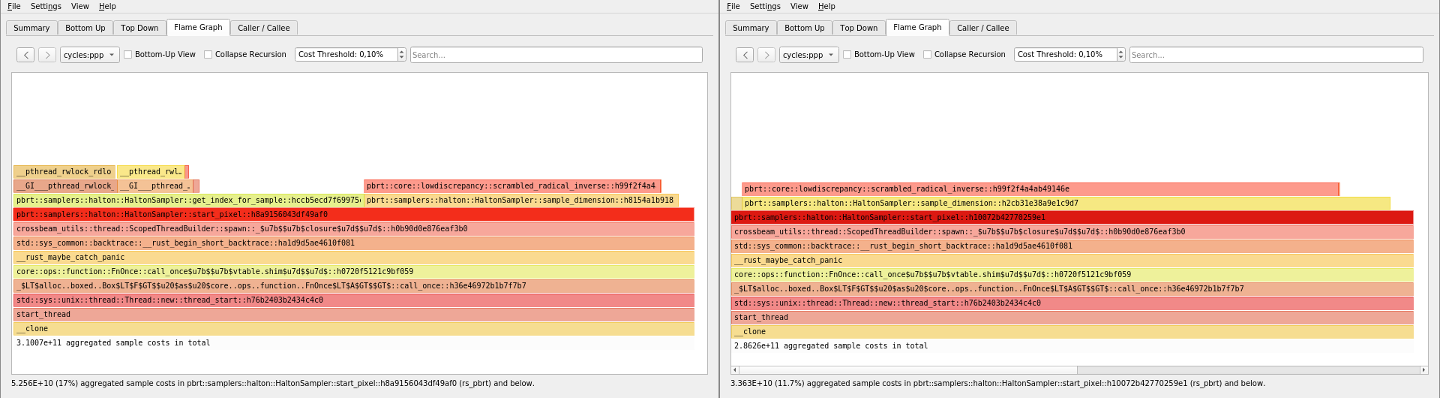Image resolution: width=1440 pixels, height=398 pixels.
Task: Open Settings menu in right window
Action: [765, 6]
